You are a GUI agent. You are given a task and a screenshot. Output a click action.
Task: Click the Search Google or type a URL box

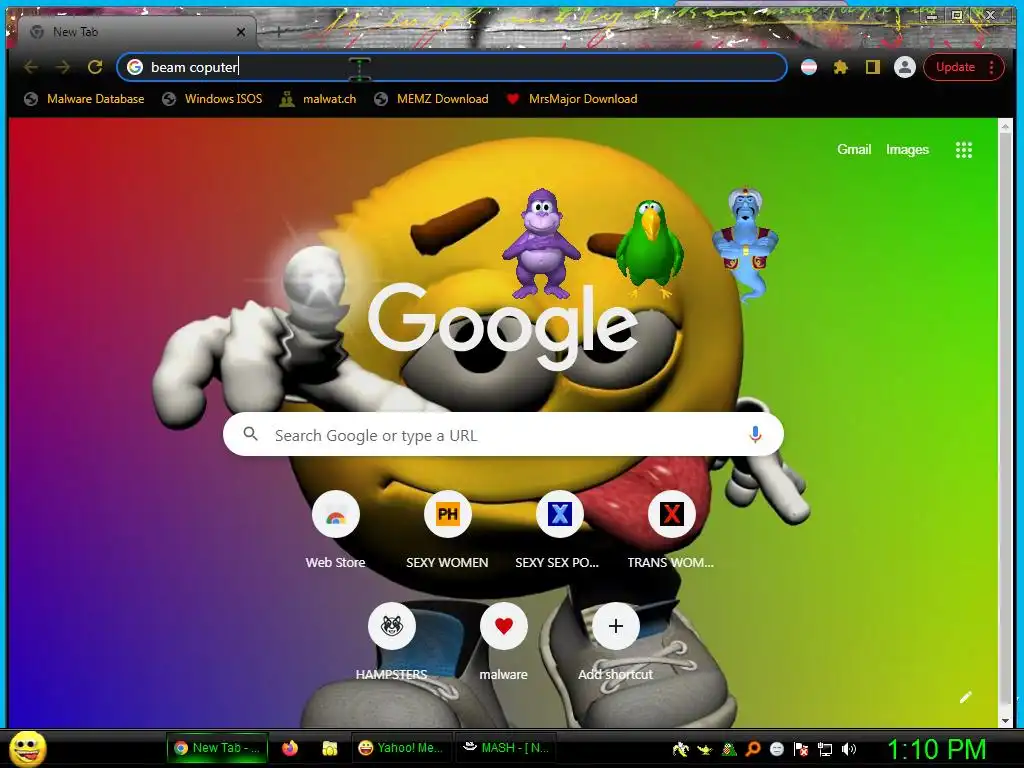(x=503, y=434)
